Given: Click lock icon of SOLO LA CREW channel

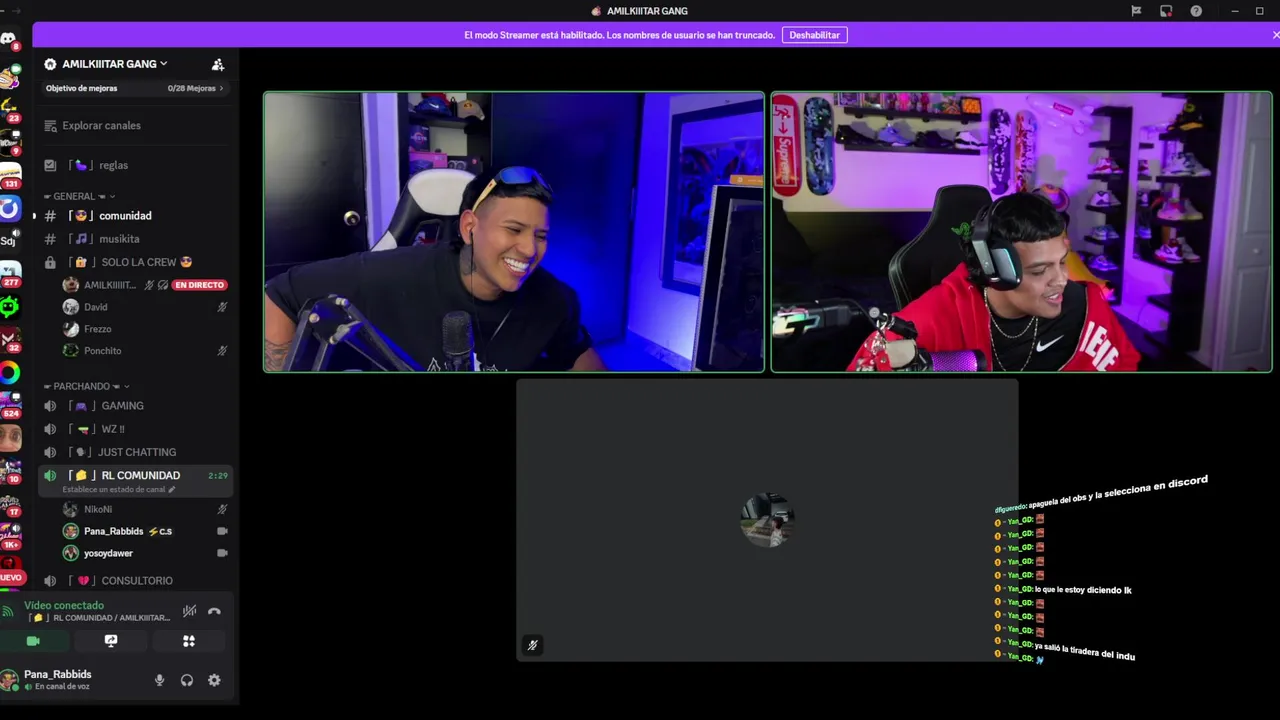Looking at the screenshot, I should pyautogui.click(x=50, y=262).
